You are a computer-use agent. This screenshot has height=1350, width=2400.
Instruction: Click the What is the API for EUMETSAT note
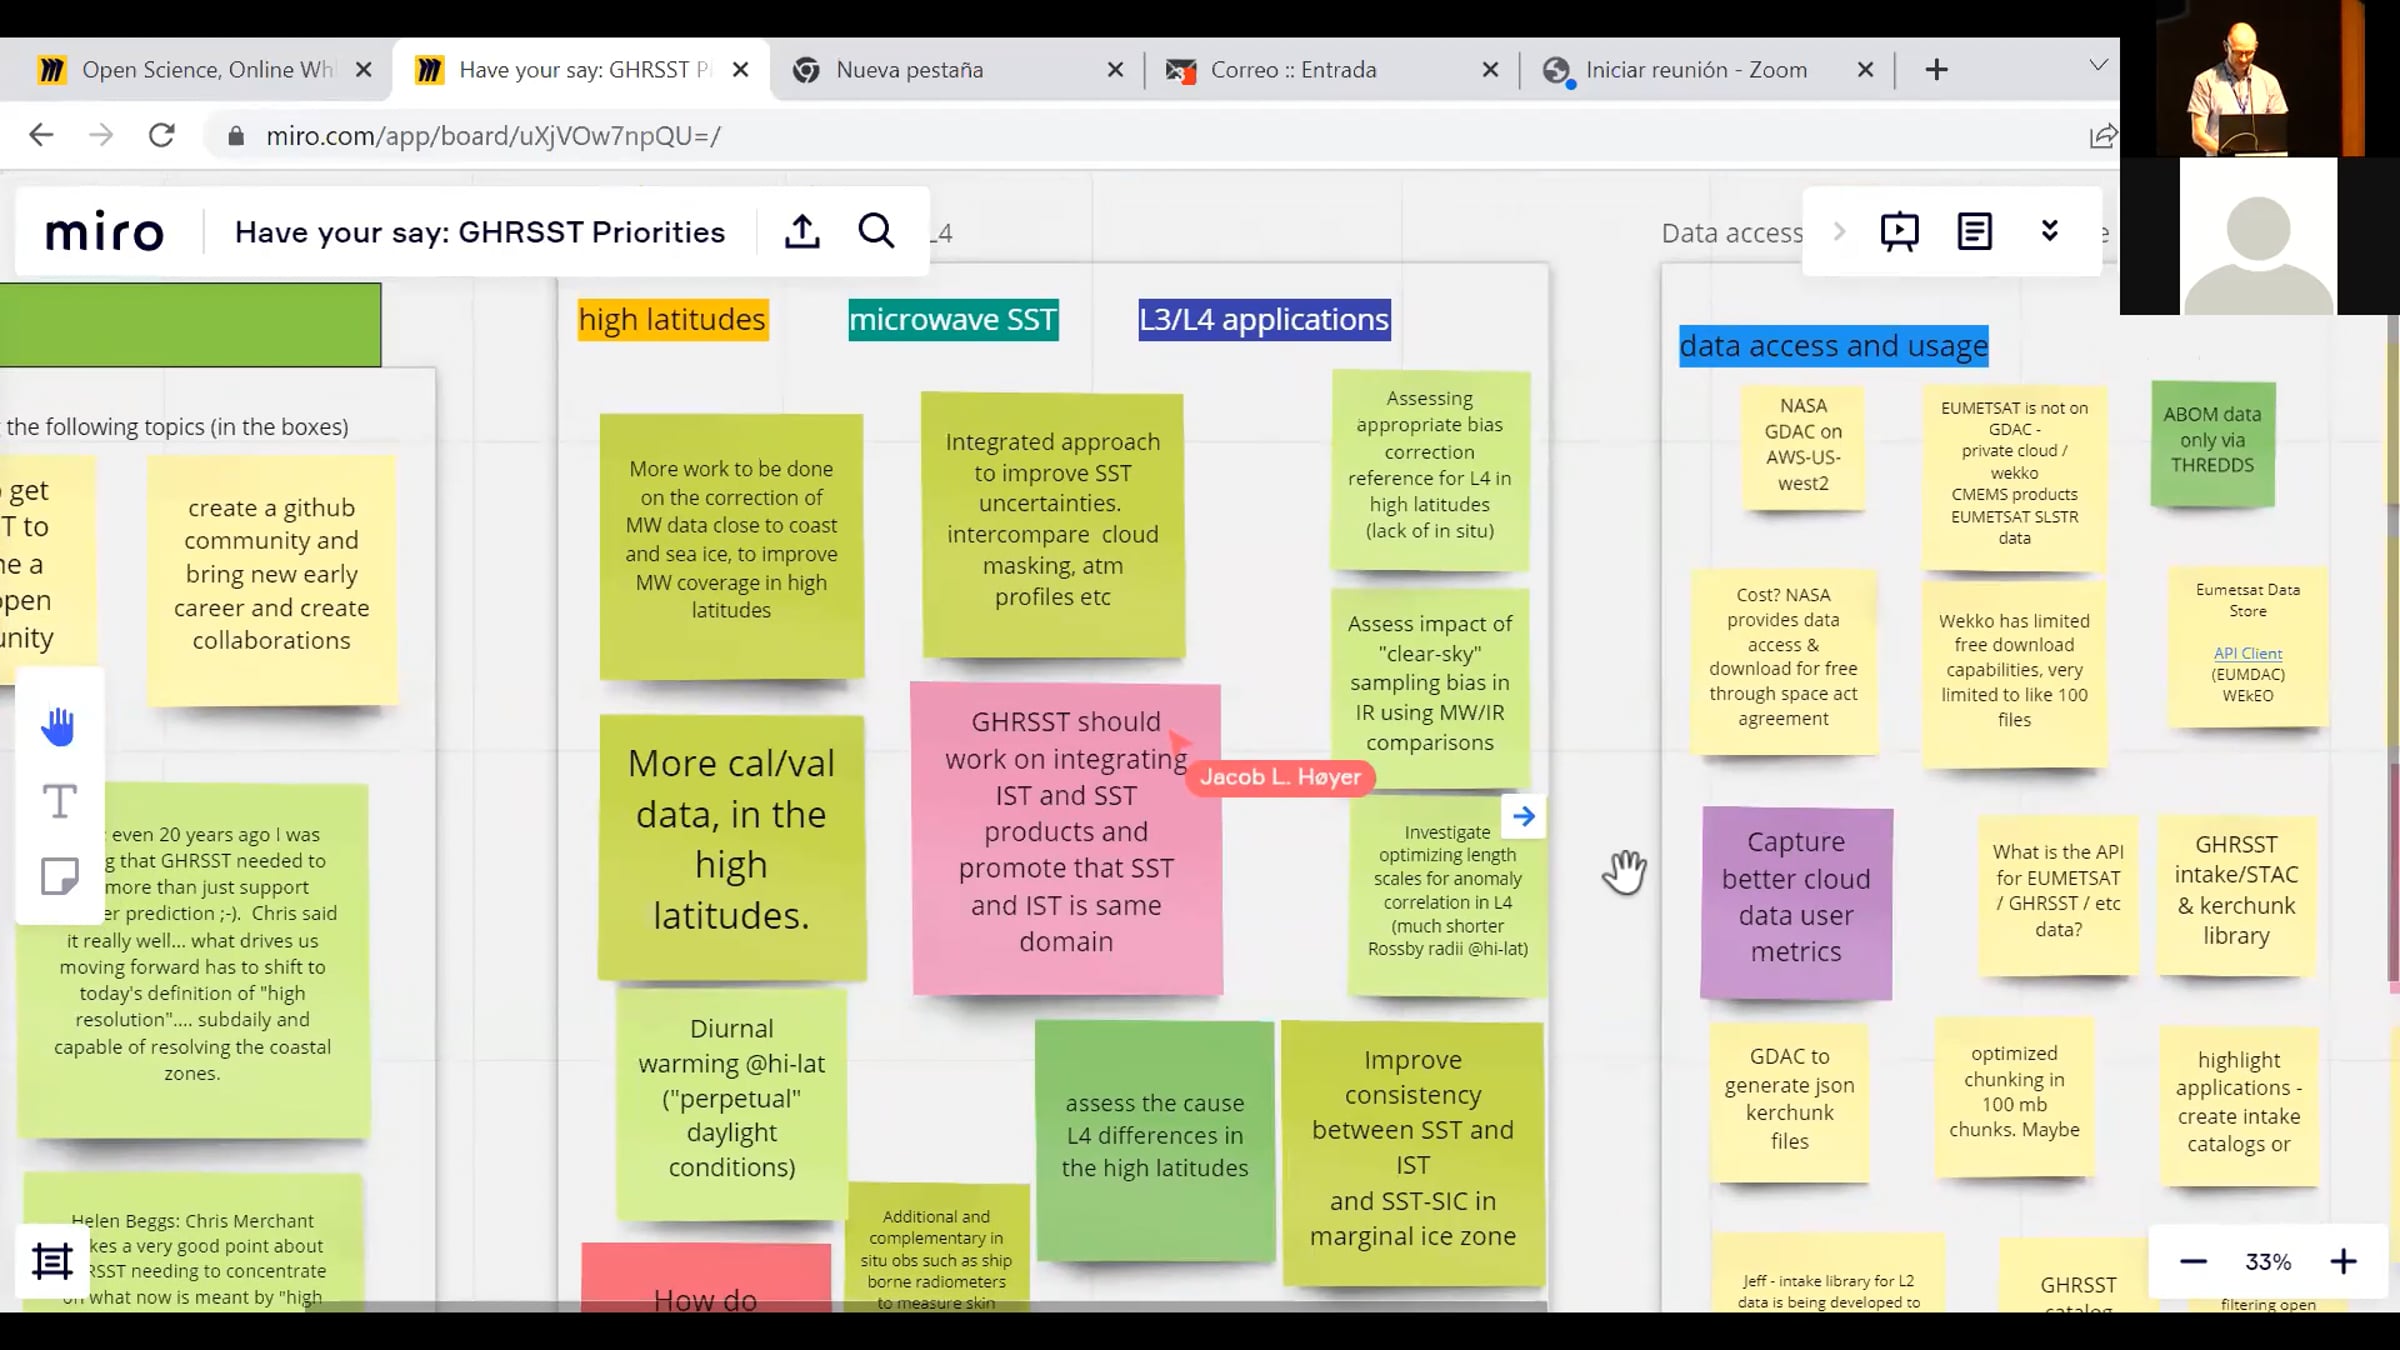(2058, 894)
